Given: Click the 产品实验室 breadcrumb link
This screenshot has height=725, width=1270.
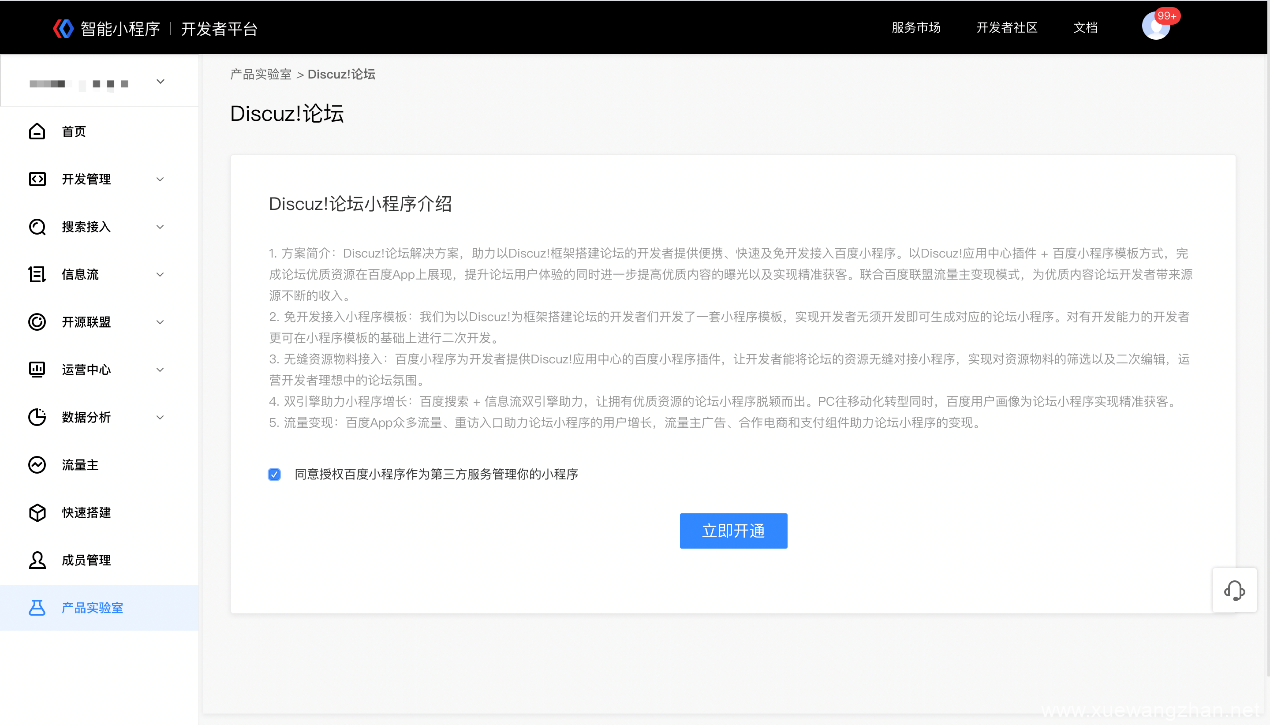Looking at the screenshot, I should coord(261,75).
